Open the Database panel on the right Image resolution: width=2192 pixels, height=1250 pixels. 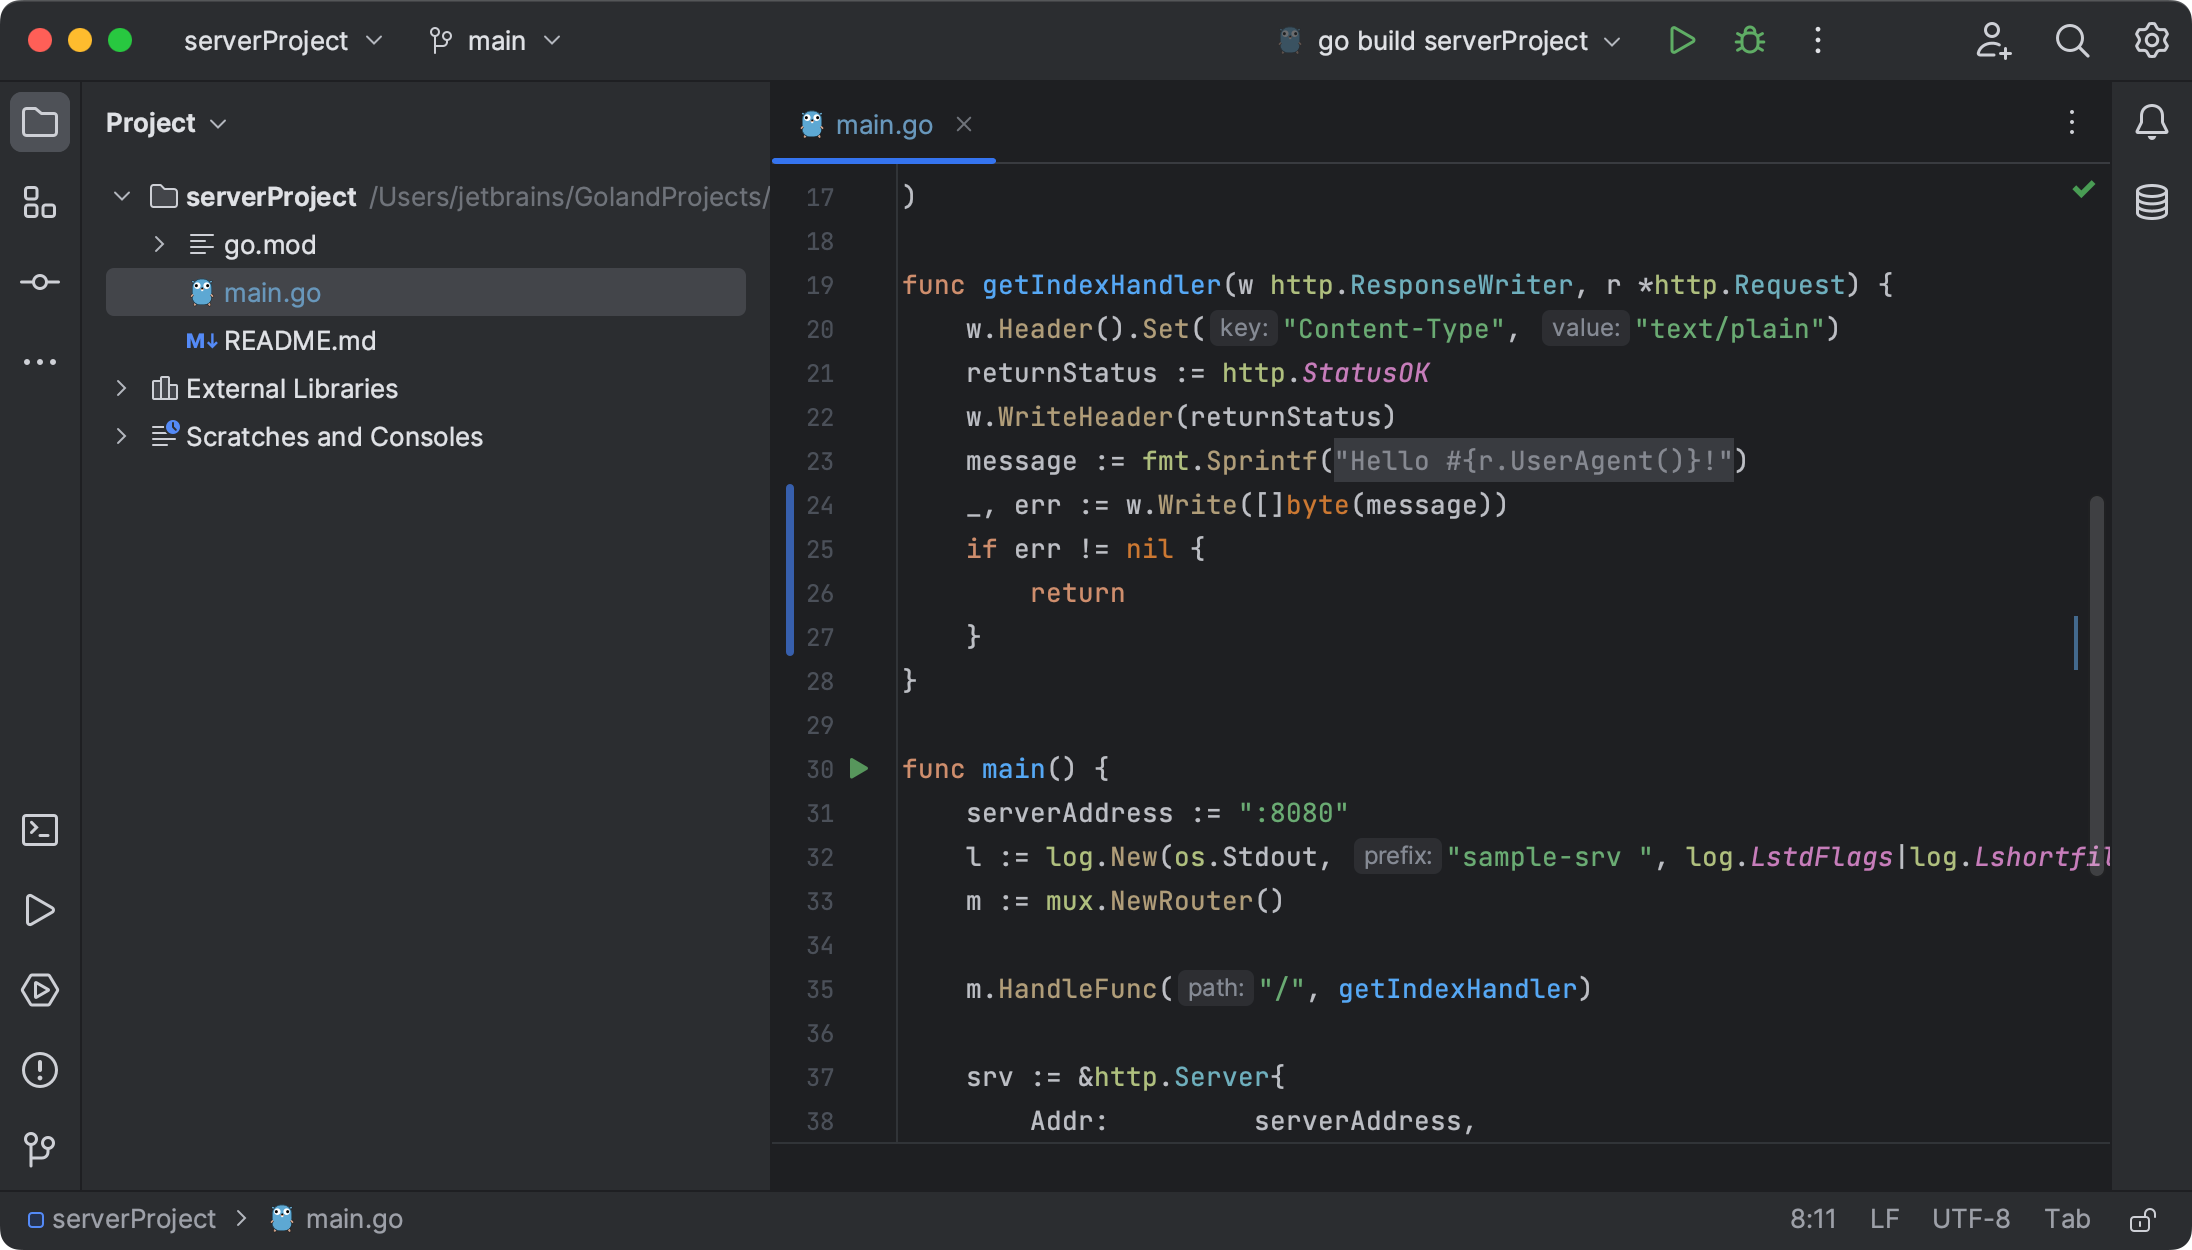2151,201
